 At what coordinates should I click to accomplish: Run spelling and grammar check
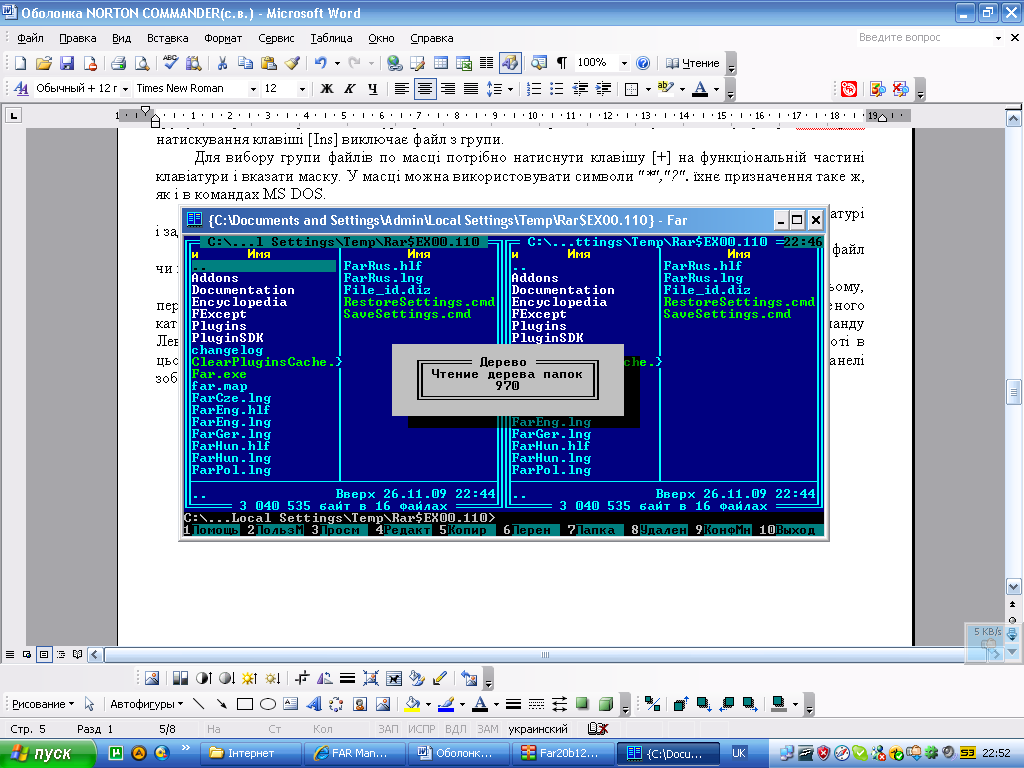170,63
